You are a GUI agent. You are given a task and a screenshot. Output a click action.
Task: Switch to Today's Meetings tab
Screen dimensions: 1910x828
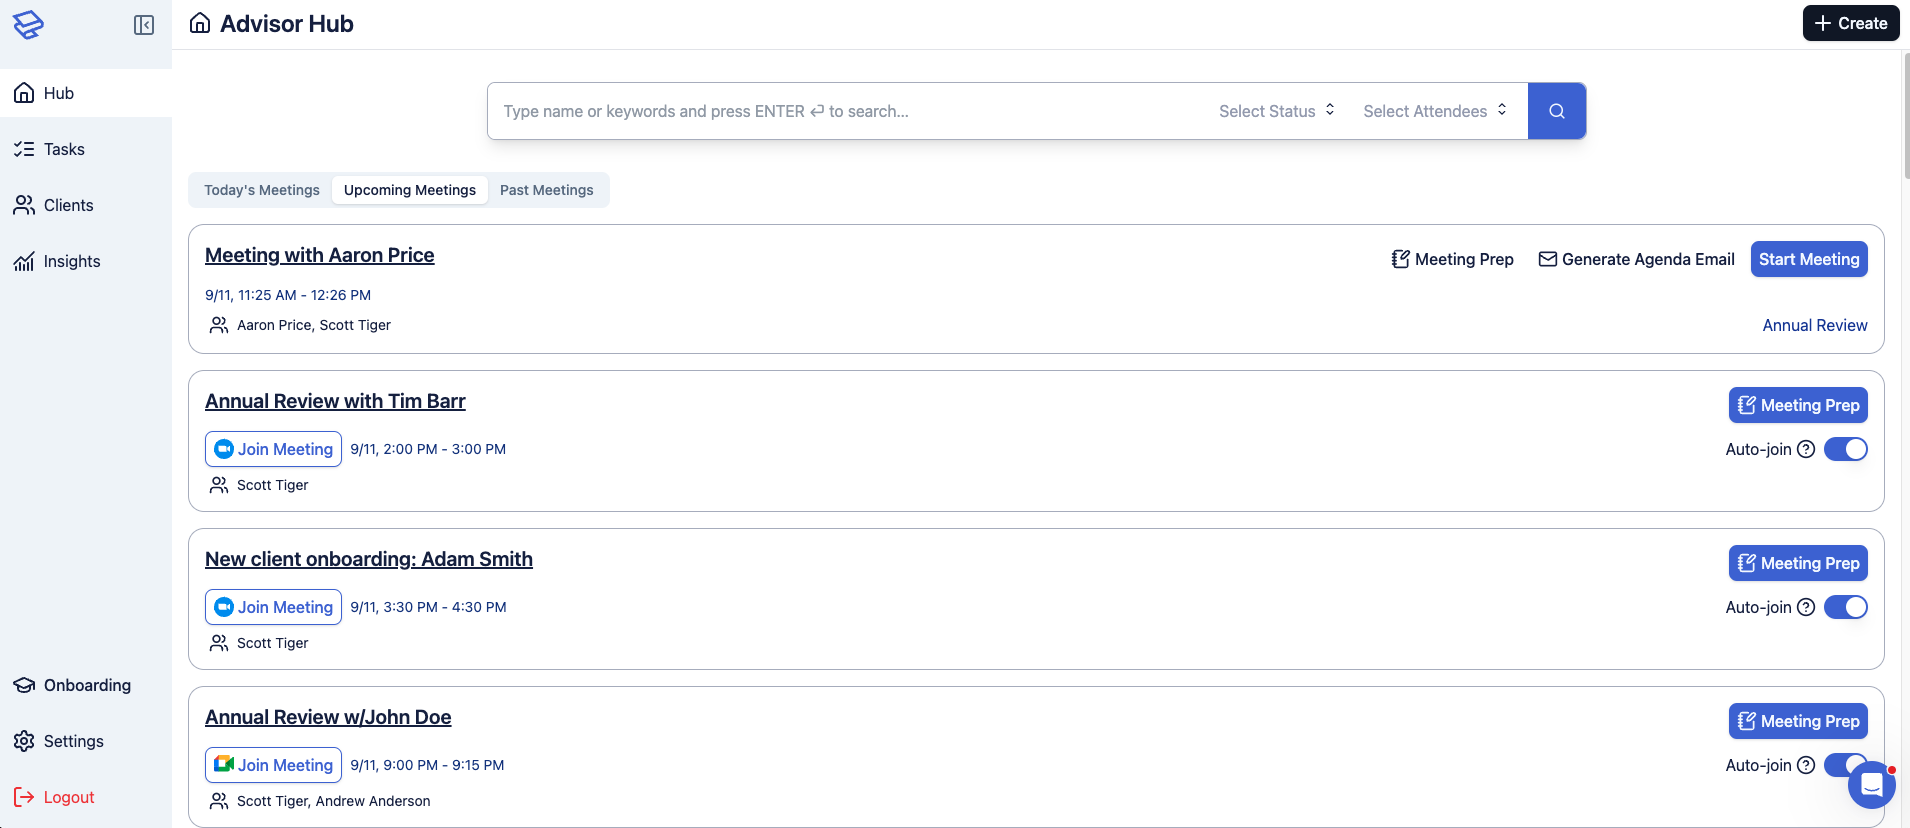[x=262, y=190]
